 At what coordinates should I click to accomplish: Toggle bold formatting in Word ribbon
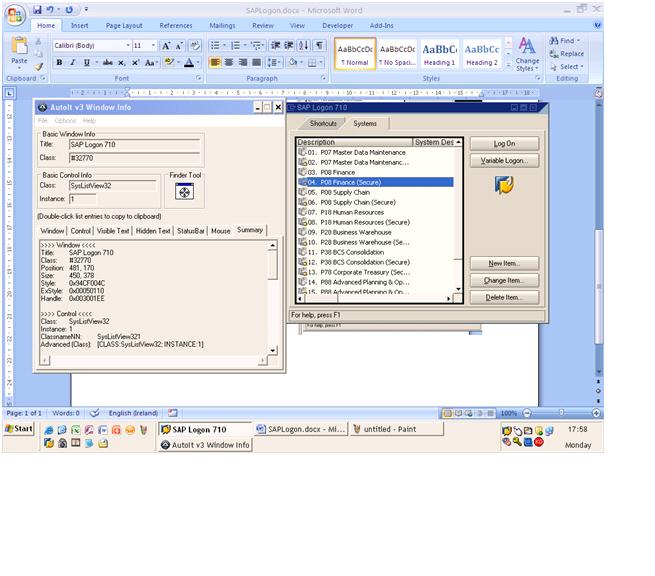pos(59,63)
